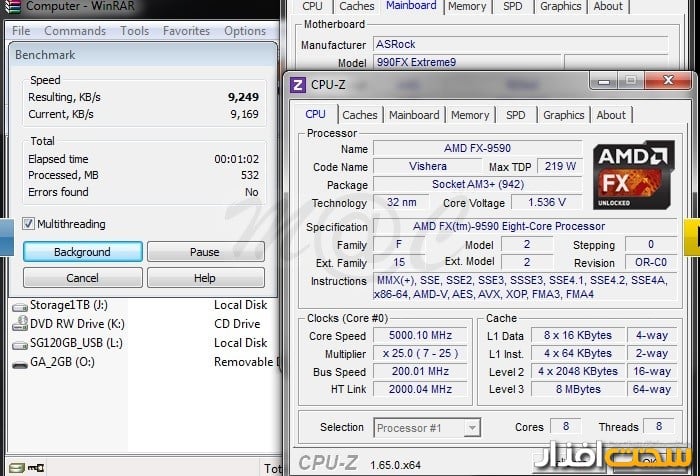Screen dimensions: 700x476
Task: Click the Cancel button in Benchmark
Action: pyautogui.click(x=83, y=278)
